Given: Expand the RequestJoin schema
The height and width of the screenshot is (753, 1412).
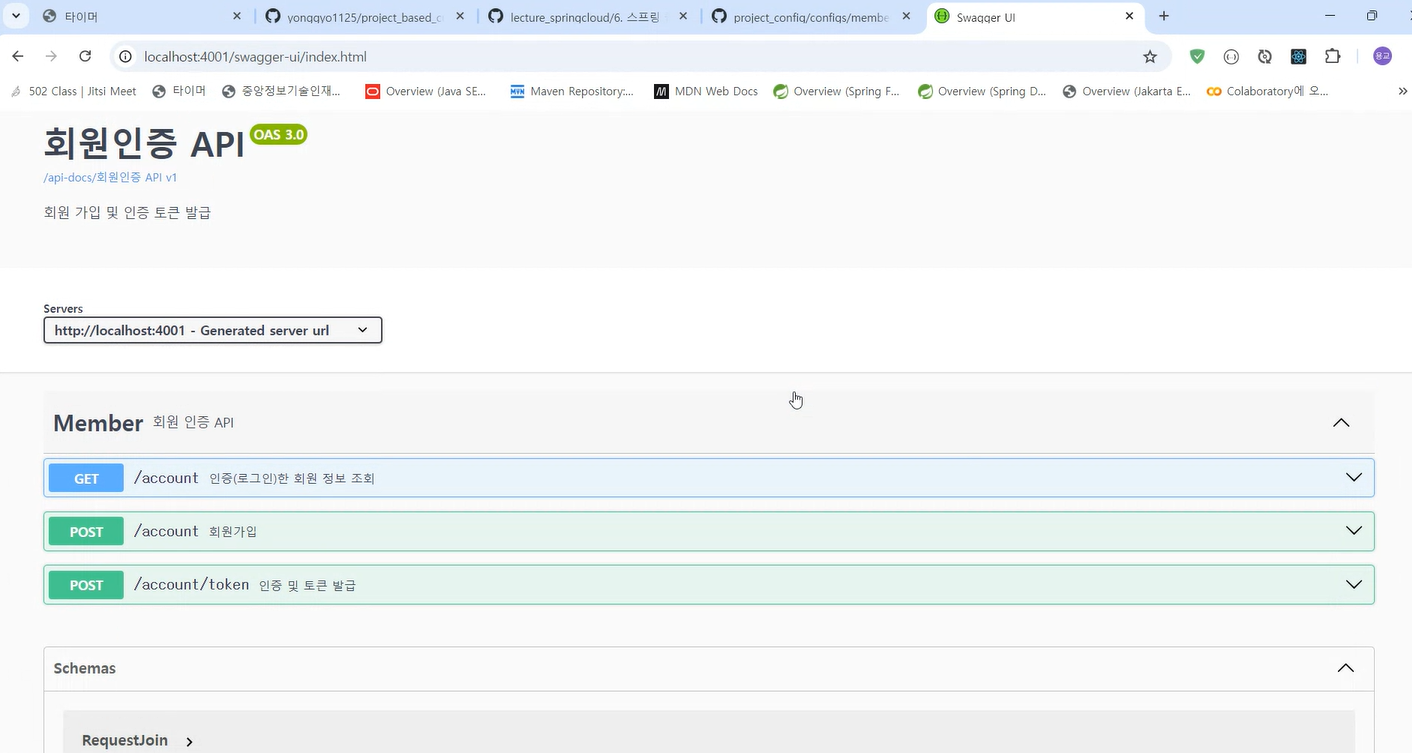Looking at the screenshot, I should 138,741.
